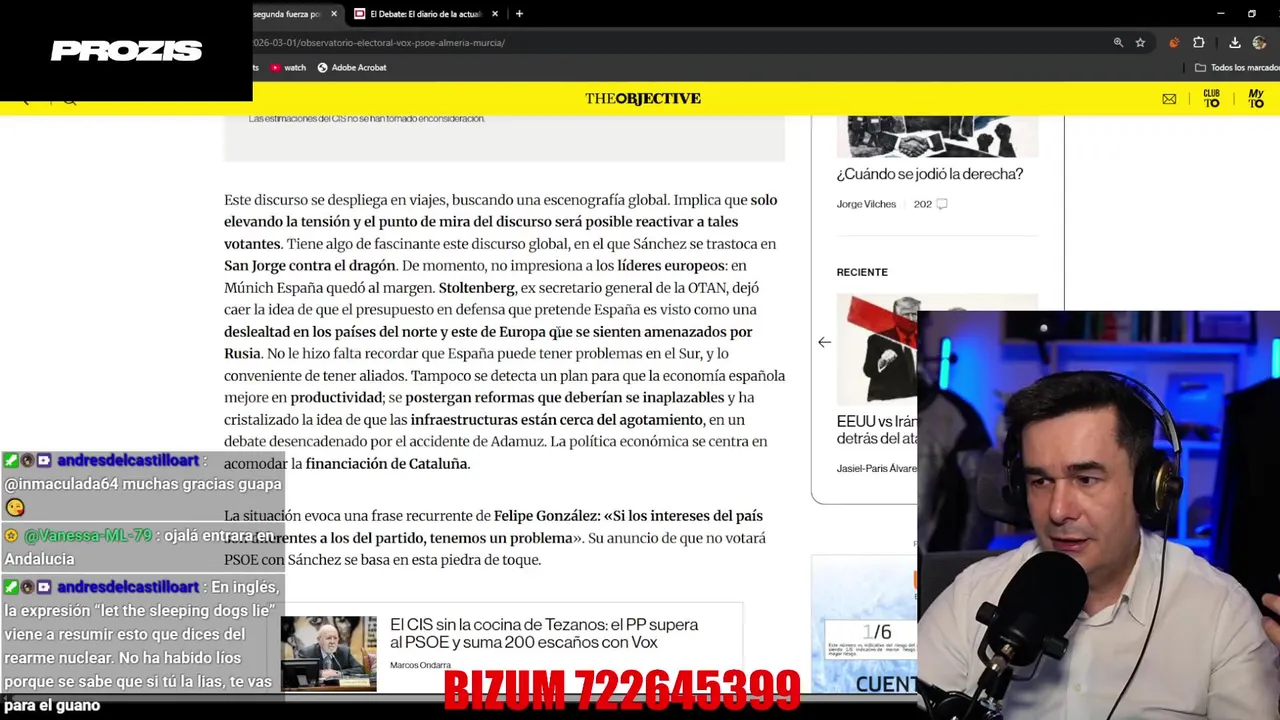Minimize the browser window
This screenshot has width=1280, height=720.
1220,14
